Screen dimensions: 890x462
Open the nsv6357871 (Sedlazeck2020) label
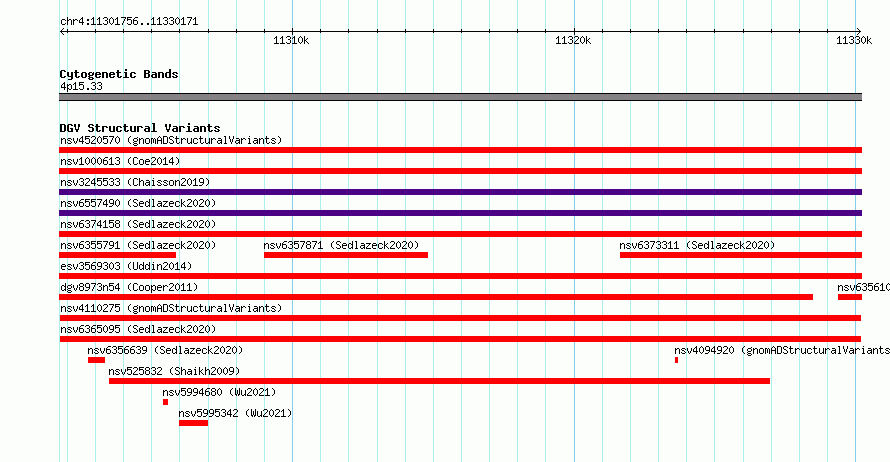[341, 245]
